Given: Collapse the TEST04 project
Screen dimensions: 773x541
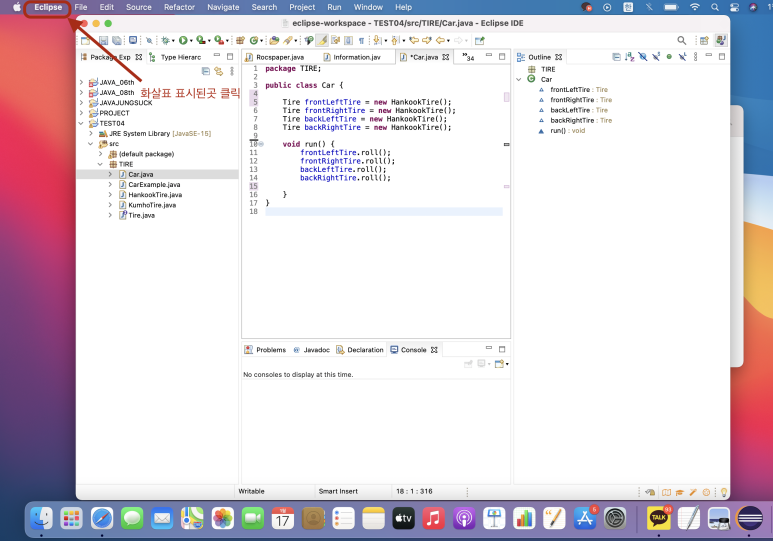Looking at the screenshot, I should point(81,123).
